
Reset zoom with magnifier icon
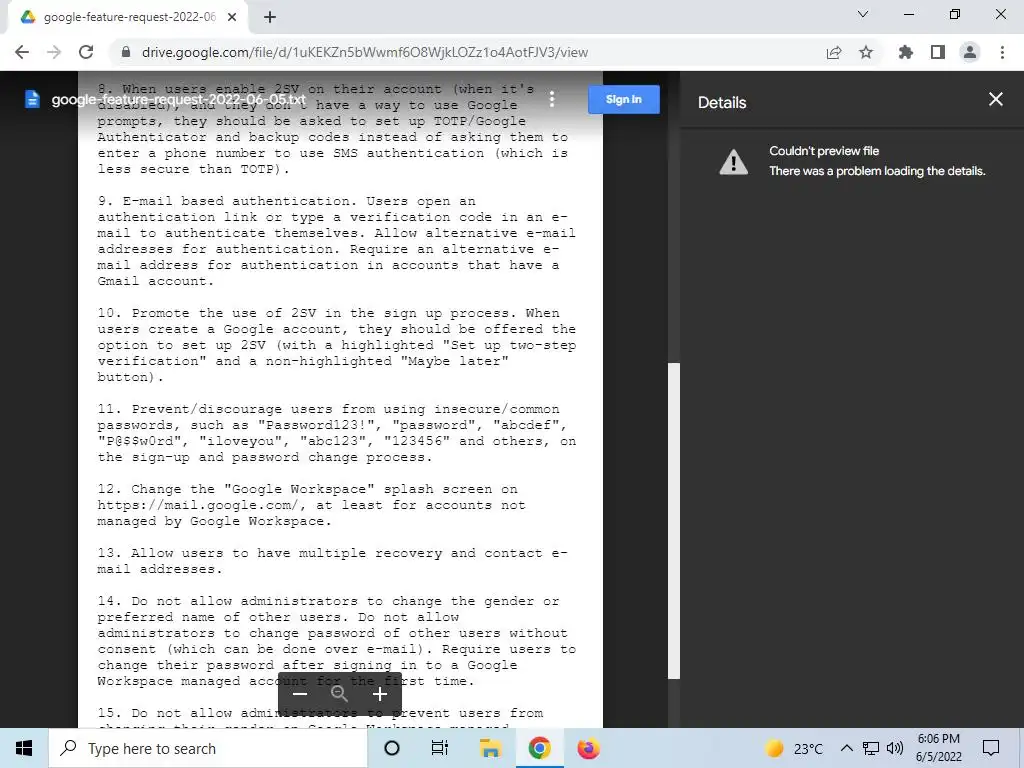click(340, 694)
